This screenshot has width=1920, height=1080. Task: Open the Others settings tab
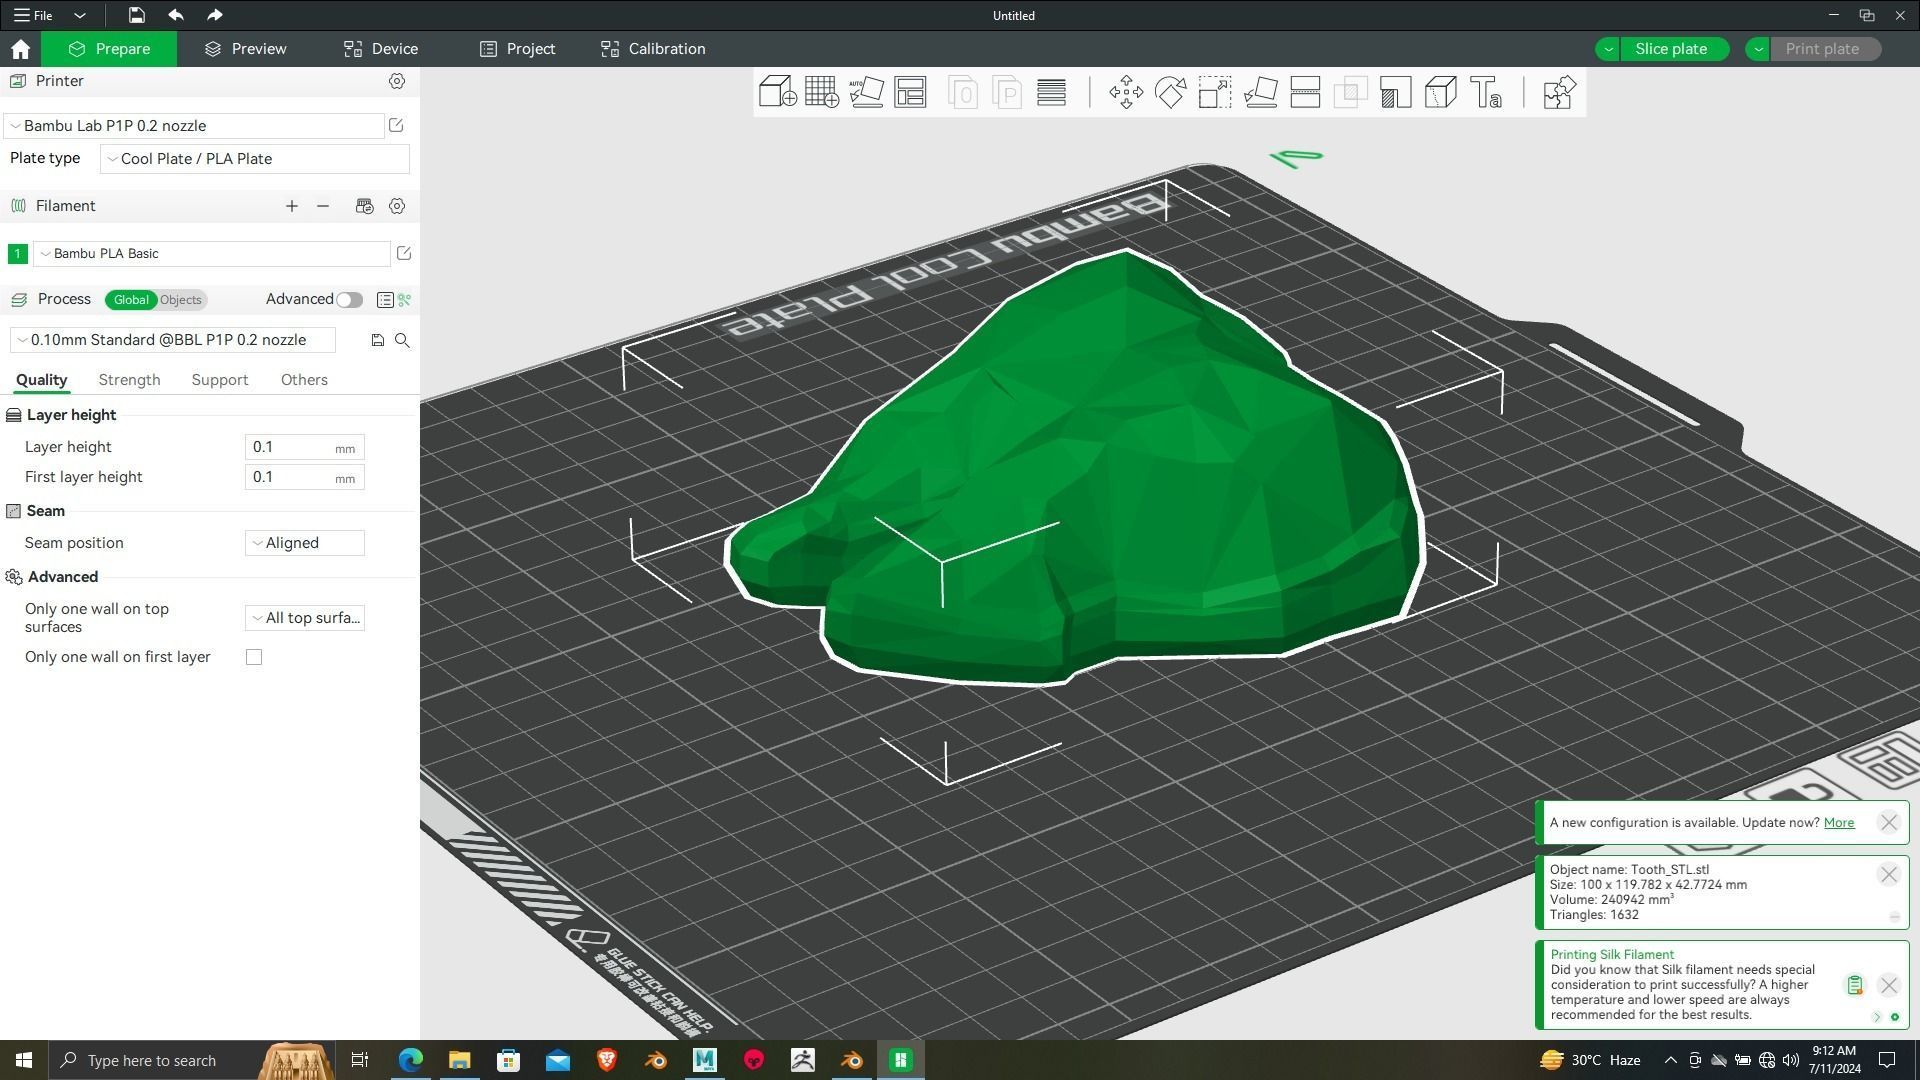pyautogui.click(x=304, y=380)
